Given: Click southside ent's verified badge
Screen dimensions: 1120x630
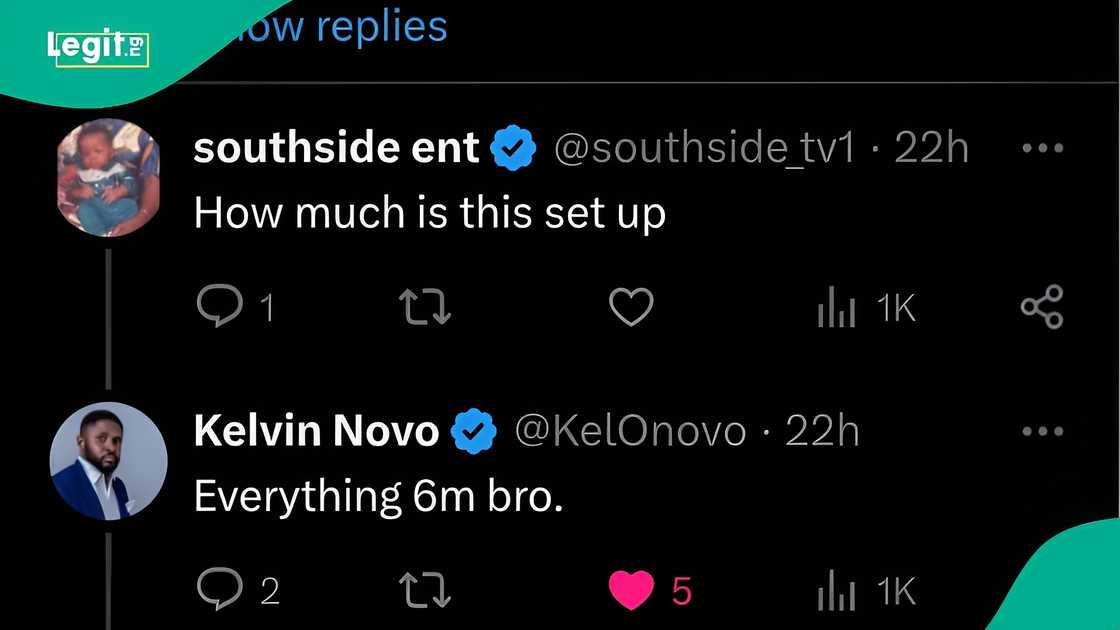Looking at the screenshot, I should tap(515, 149).
